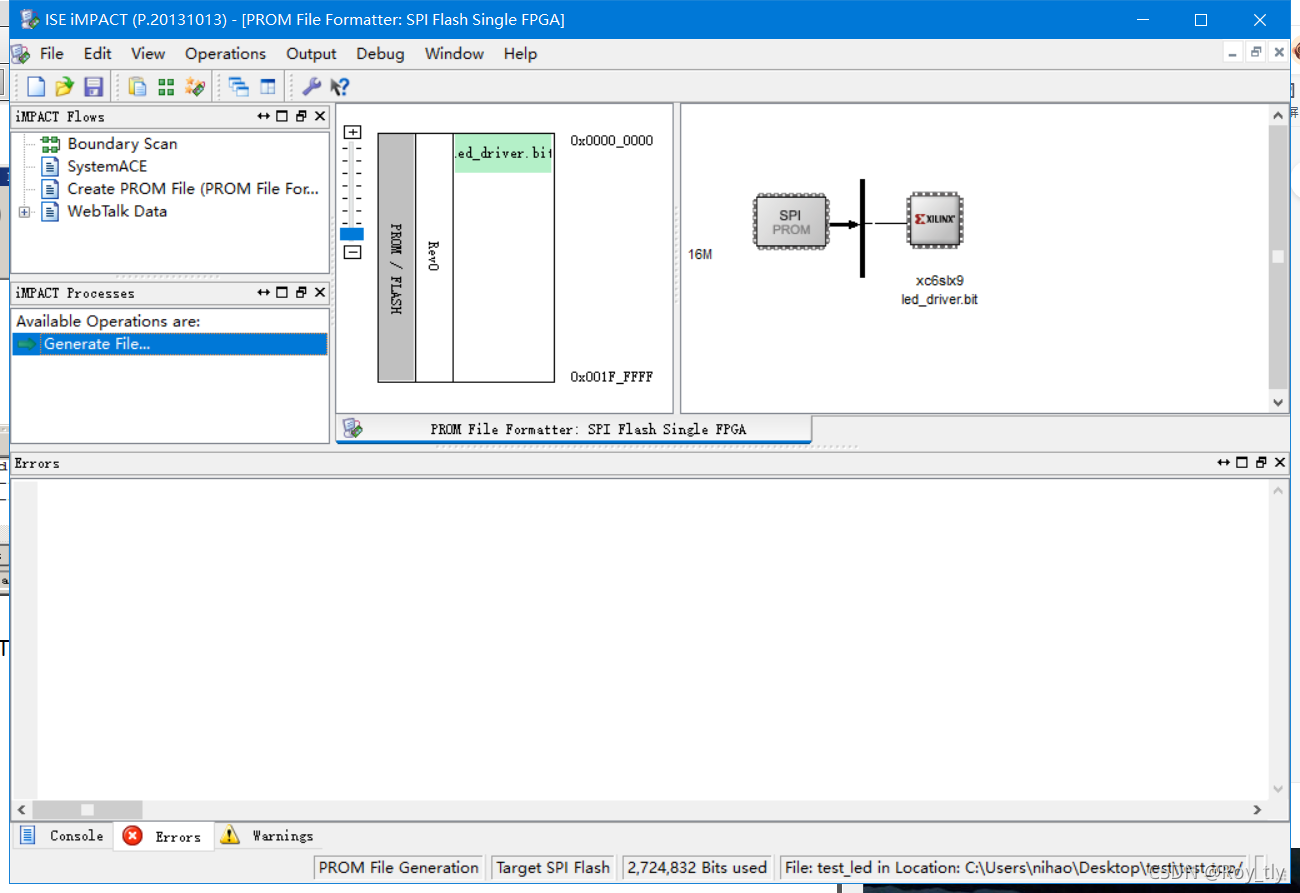
Task: Click down arrow of Errors vertical scrollbar
Action: pos(1278,789)
